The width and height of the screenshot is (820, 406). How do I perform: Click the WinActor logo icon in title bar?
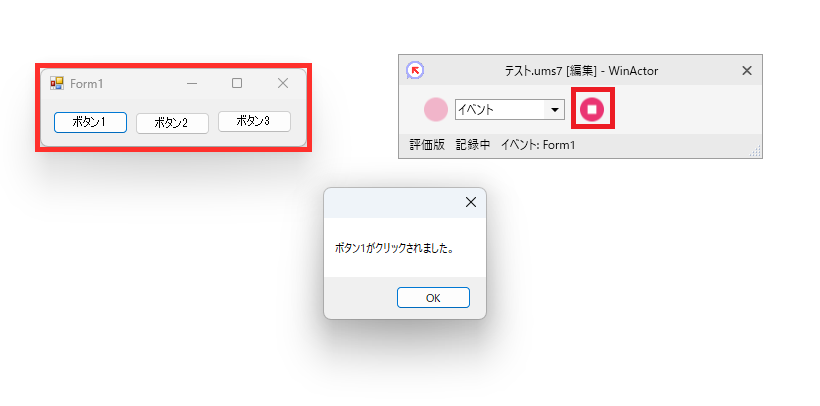(x=415, y=70)
